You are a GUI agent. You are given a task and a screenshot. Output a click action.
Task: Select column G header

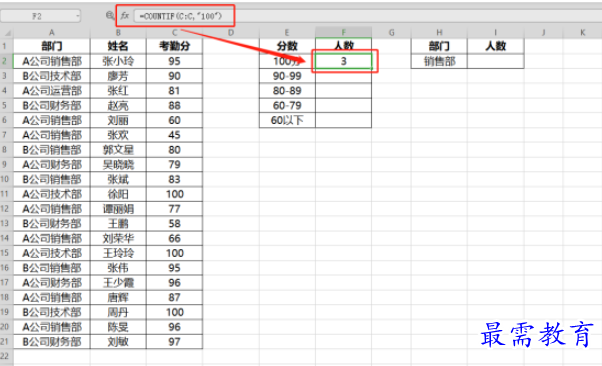391,33
